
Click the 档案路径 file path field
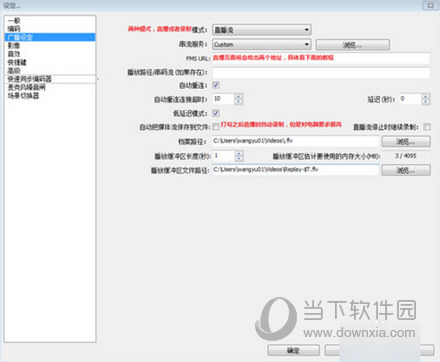pos(296,141)
